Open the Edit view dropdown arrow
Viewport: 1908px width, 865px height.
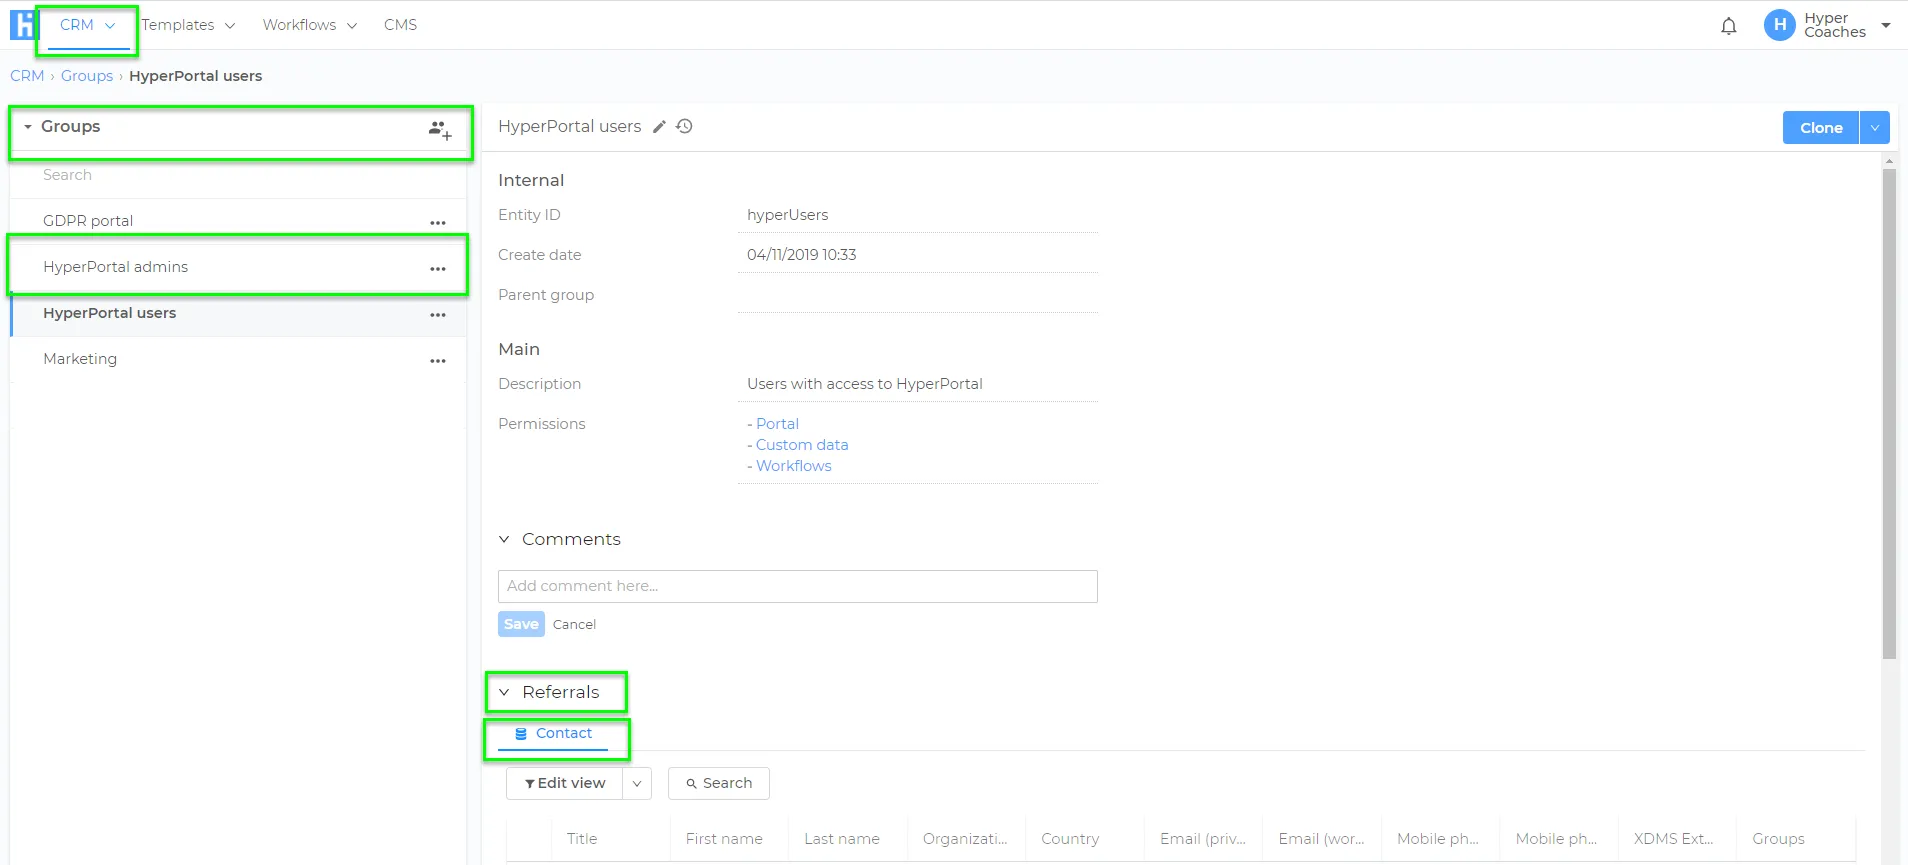[x=637, y=784]
